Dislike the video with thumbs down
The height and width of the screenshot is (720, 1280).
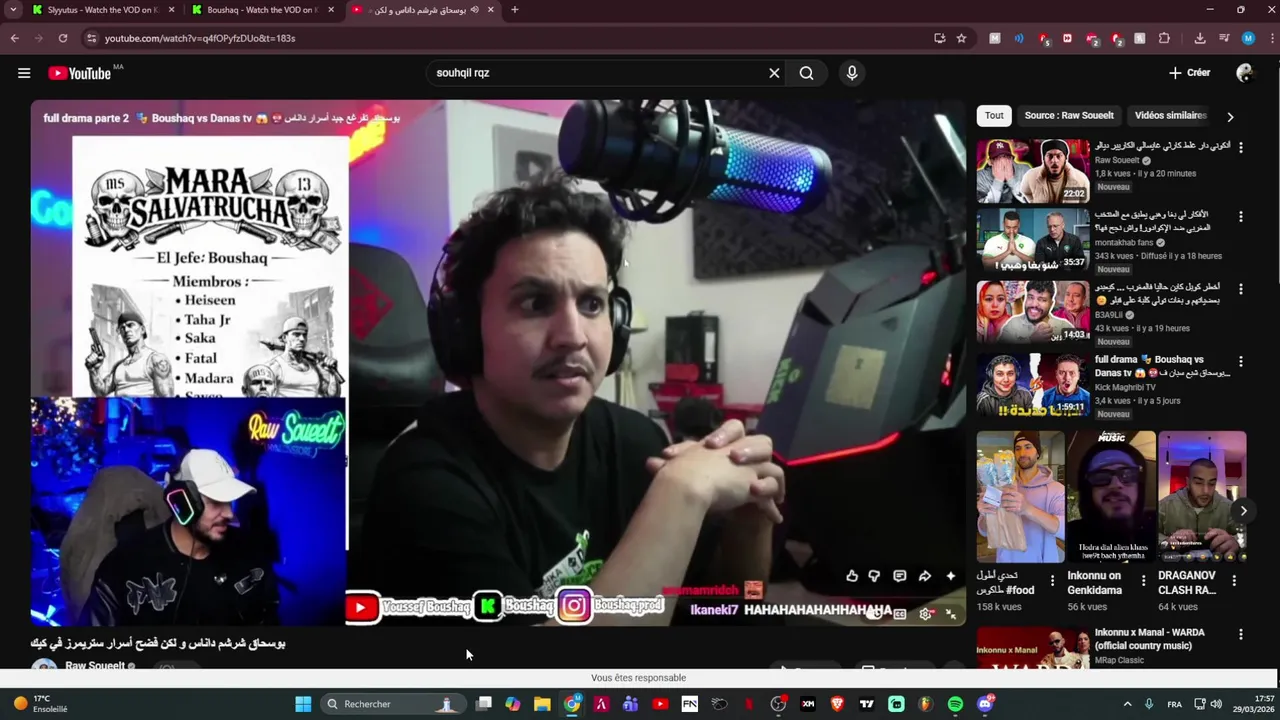point(875,576)
